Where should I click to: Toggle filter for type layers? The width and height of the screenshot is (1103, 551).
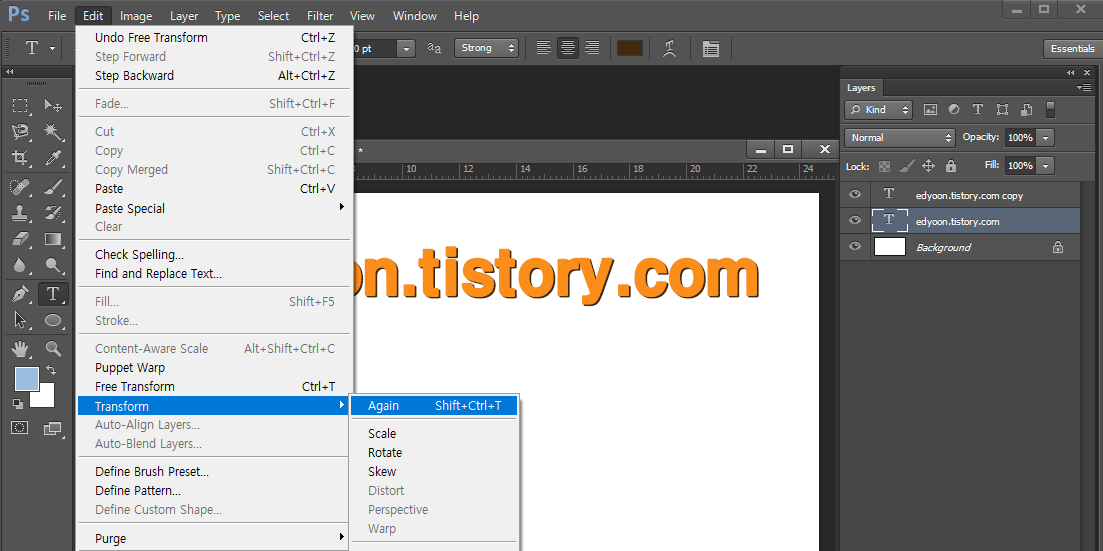[978, 110]
